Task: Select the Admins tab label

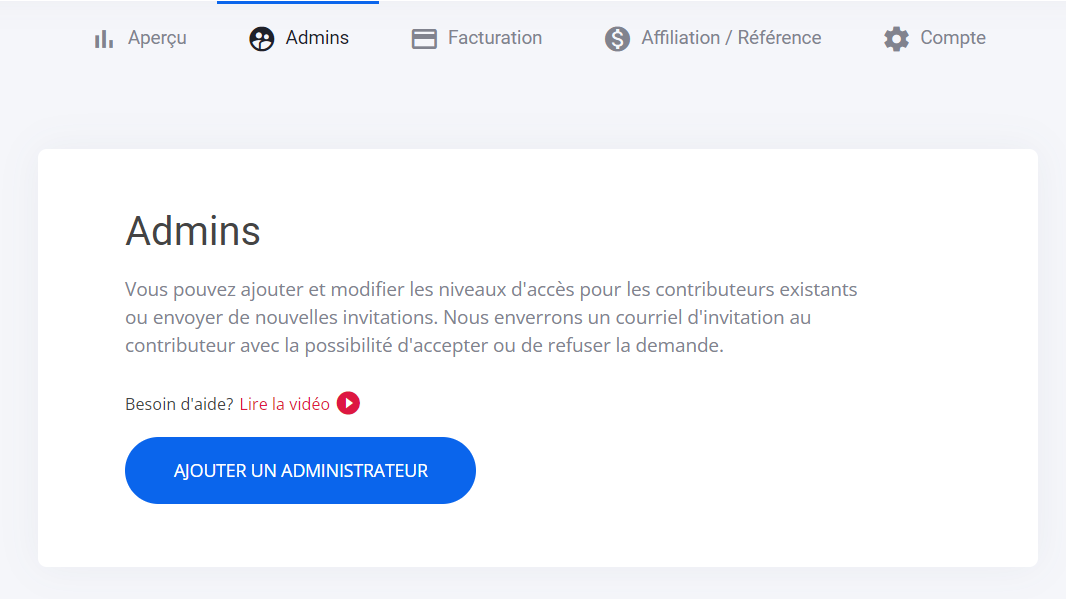Action: (x=317, y=38)
